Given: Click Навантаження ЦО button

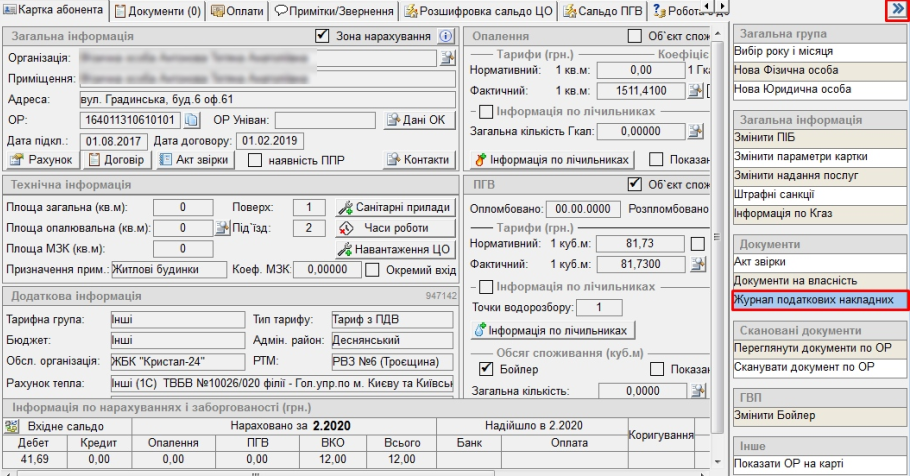Looking at the screenshot, I should (395, 249).
